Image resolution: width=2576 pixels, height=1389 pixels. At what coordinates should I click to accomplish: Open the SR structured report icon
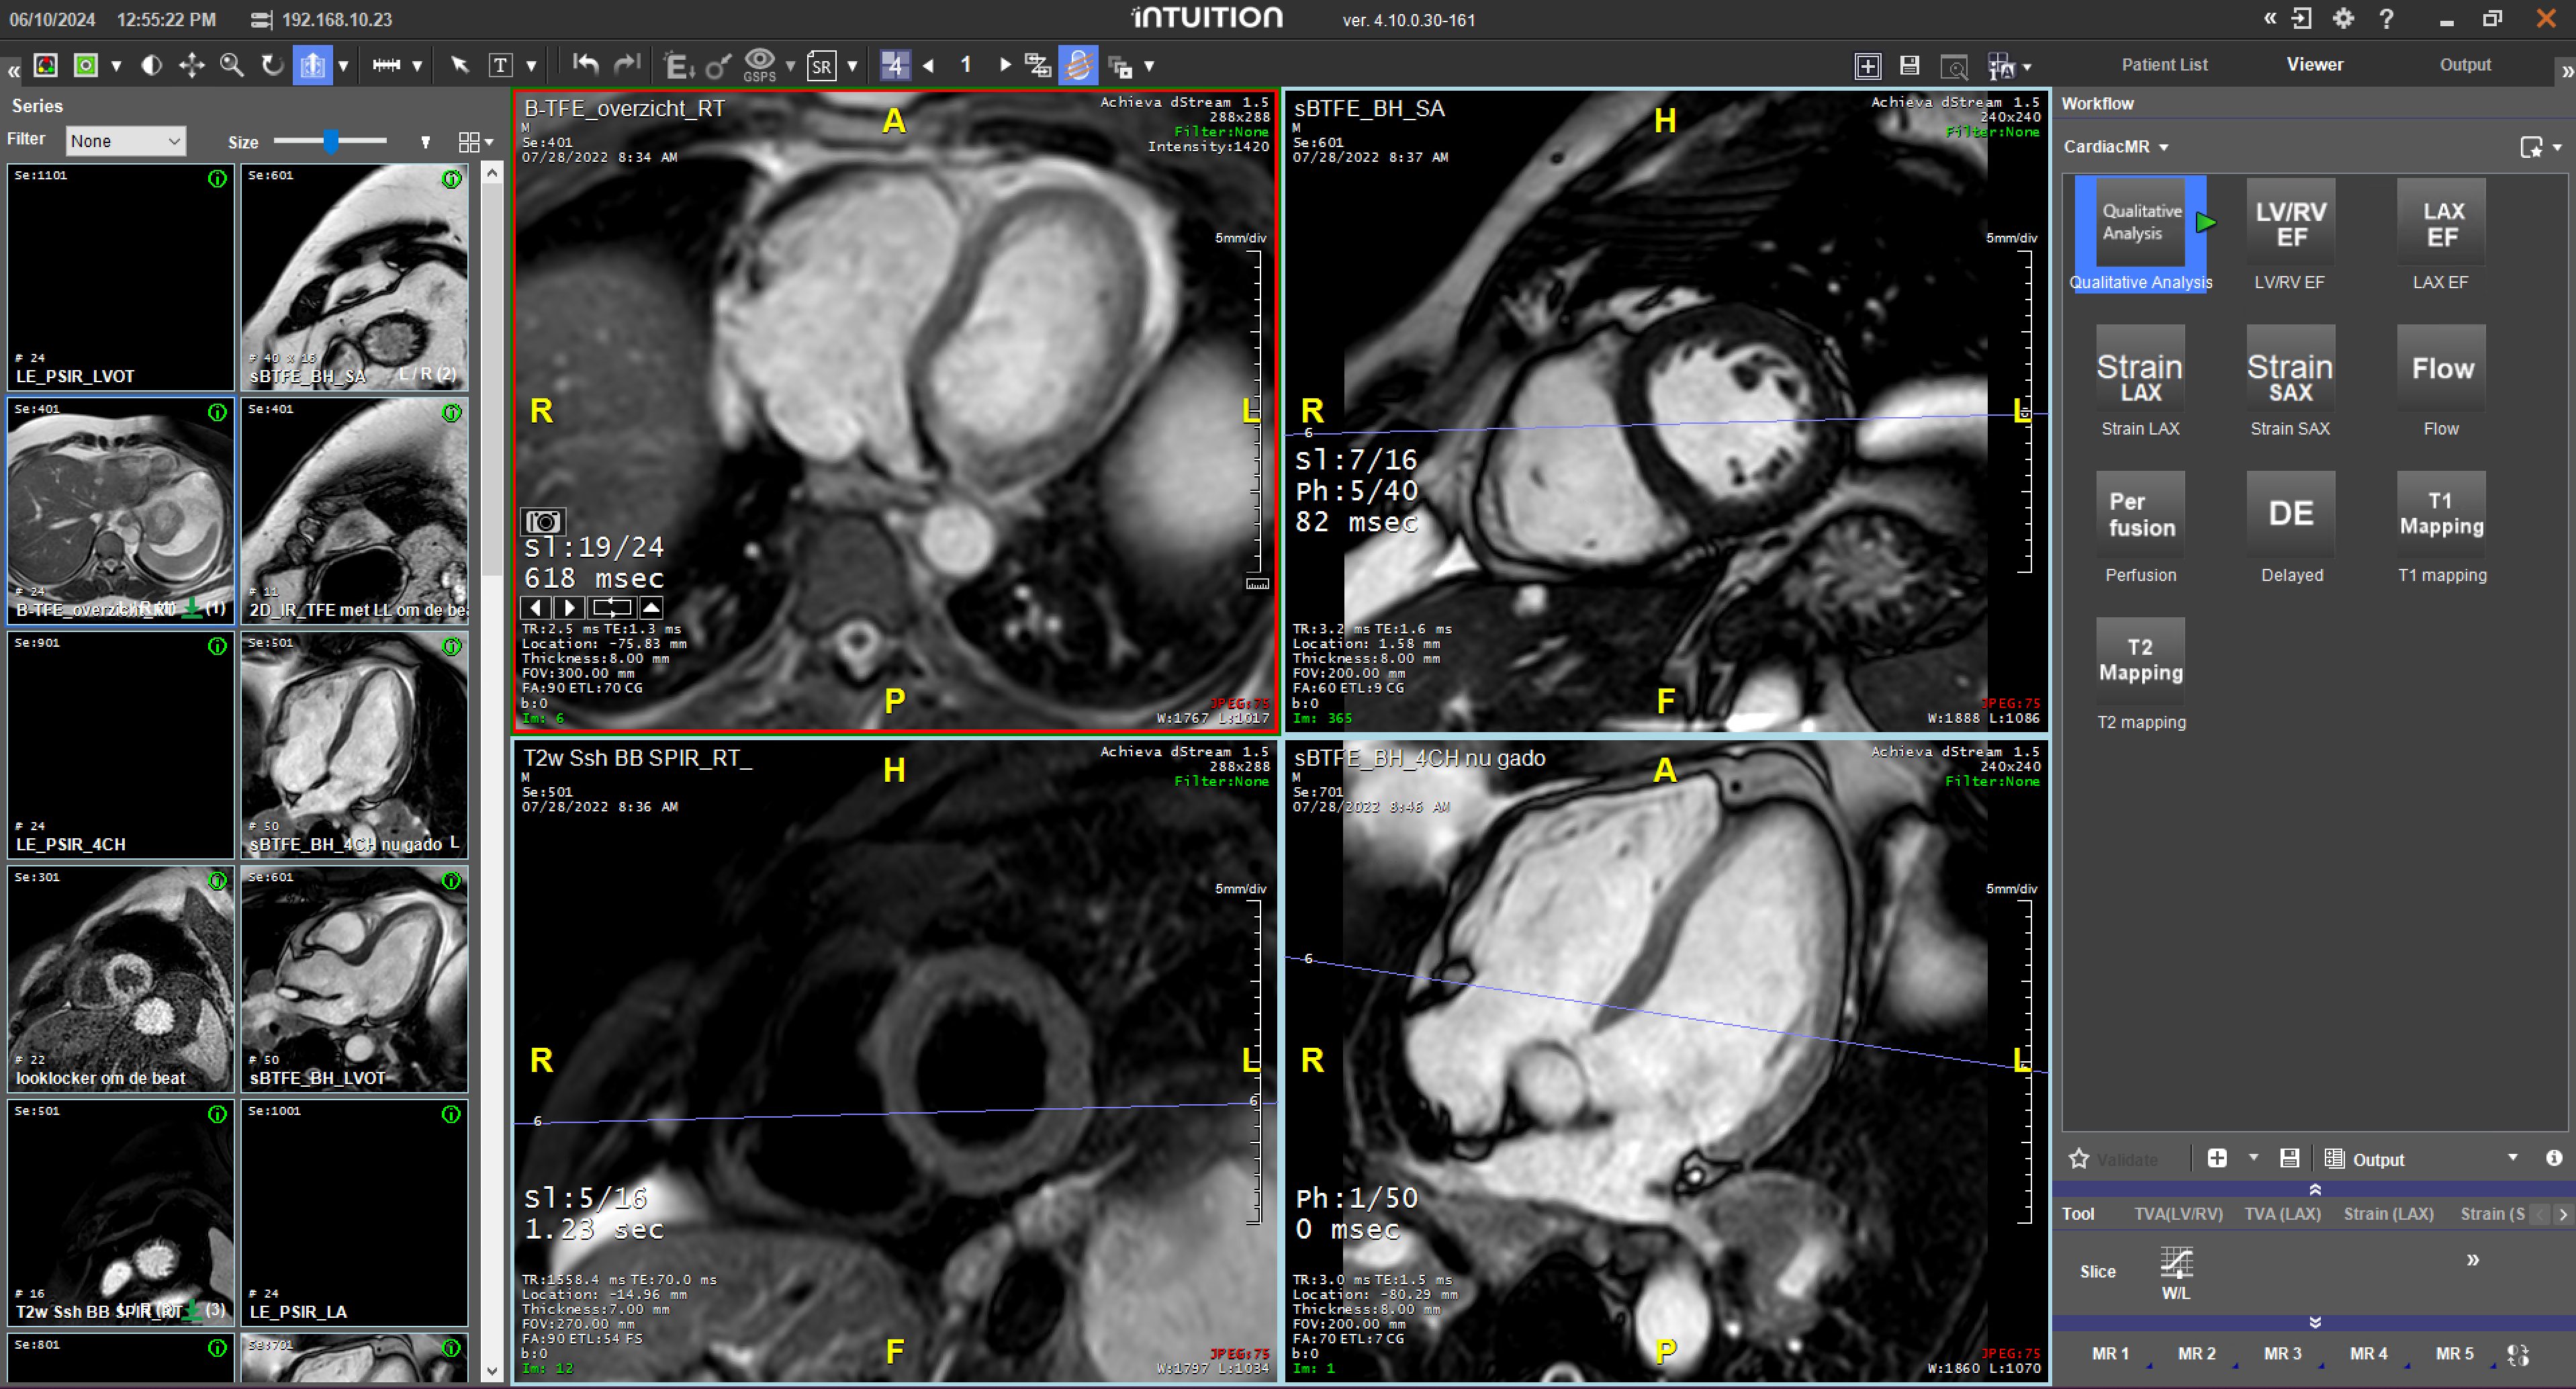pyautogui.click(x=821, y=66)
